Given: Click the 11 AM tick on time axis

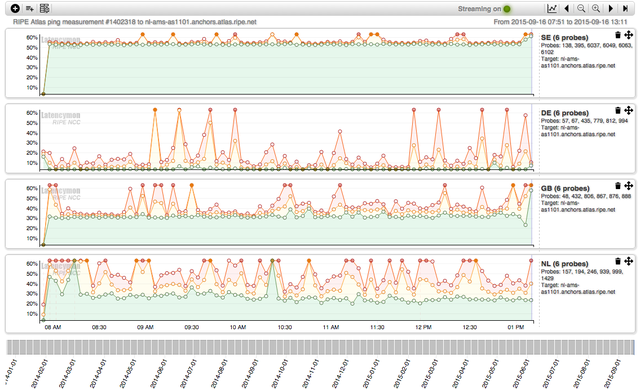Looking at the screenshot, I should (331, 327).
